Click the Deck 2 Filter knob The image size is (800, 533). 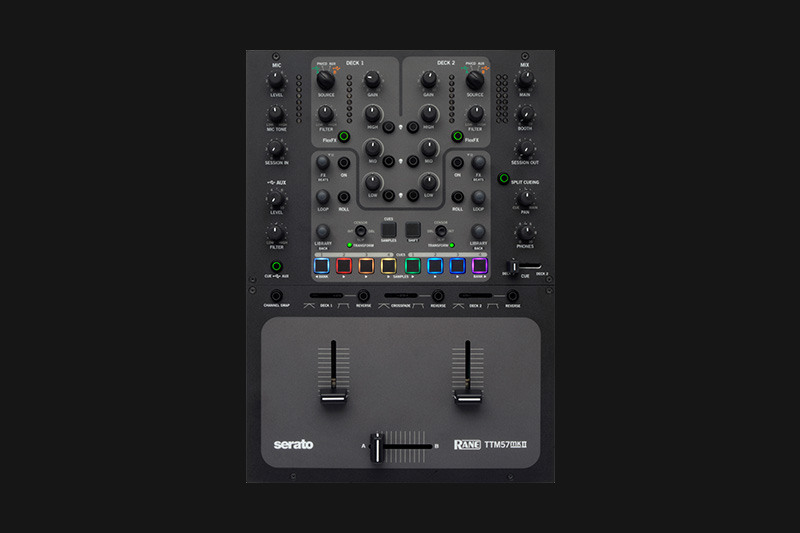pos(476,114)
